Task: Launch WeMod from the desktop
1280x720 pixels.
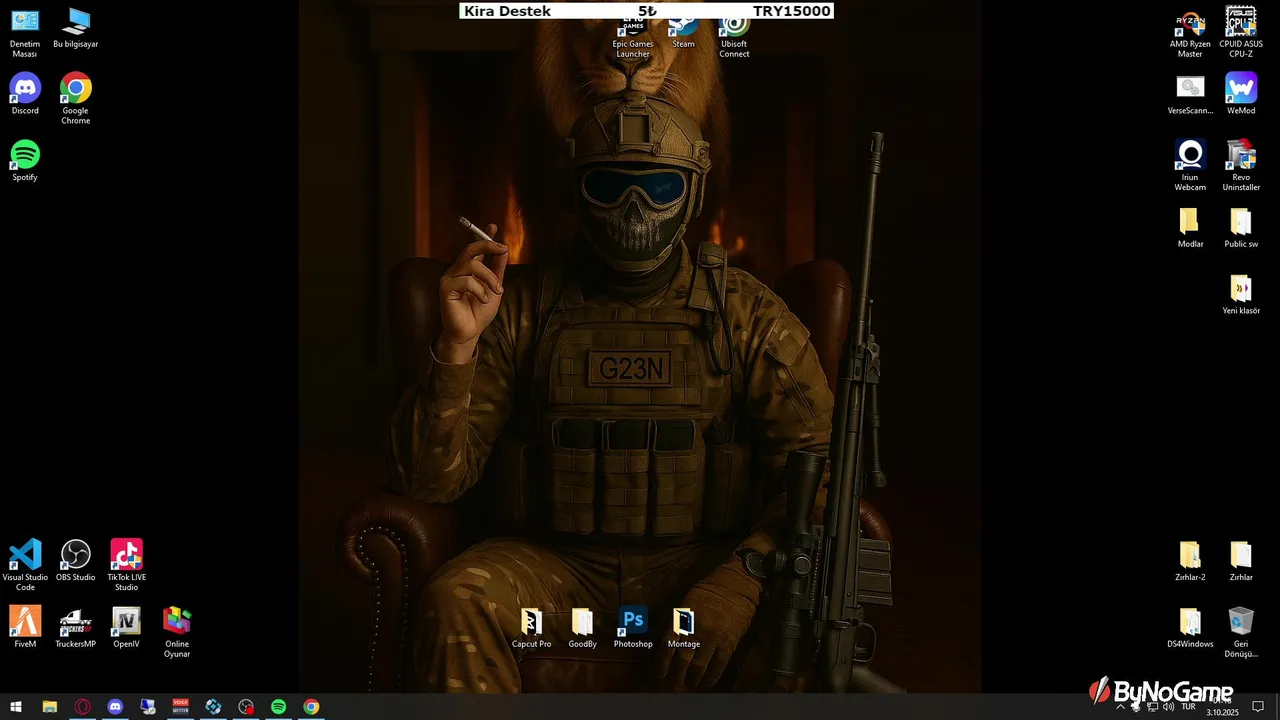Action: click(x=1241, y=94)
